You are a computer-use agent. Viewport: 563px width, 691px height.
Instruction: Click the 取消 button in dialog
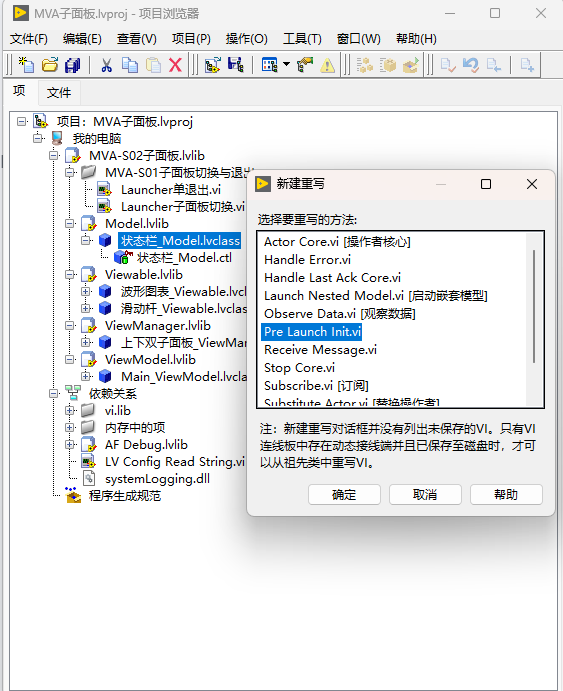pyautogui.click(x=425, y=494)
